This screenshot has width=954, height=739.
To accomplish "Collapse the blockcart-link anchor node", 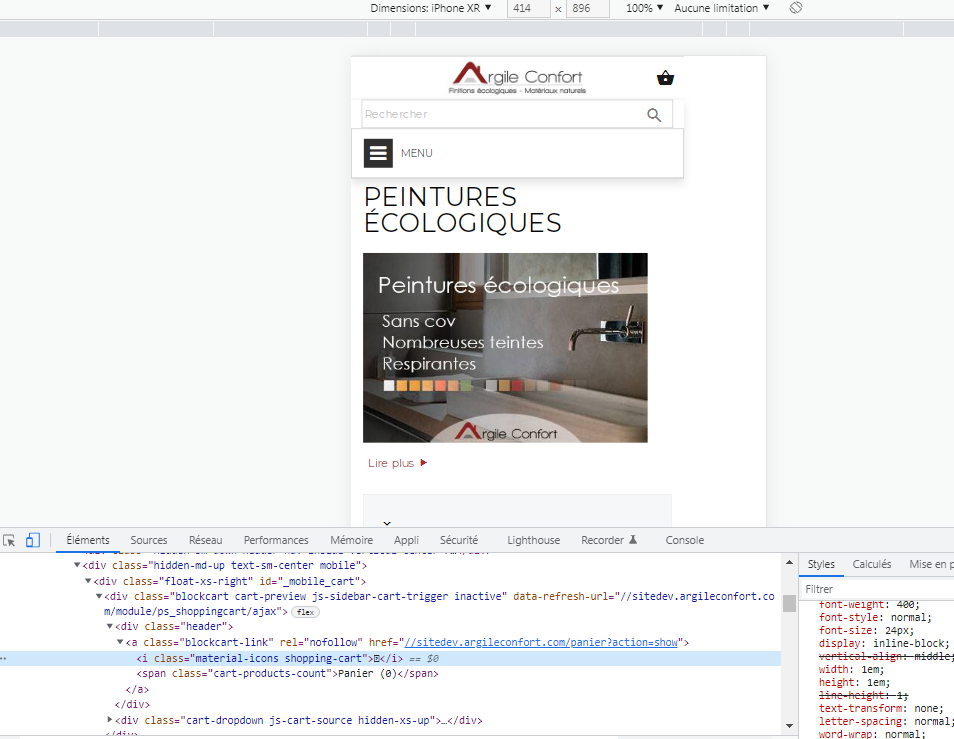I will tap(120, 642).
